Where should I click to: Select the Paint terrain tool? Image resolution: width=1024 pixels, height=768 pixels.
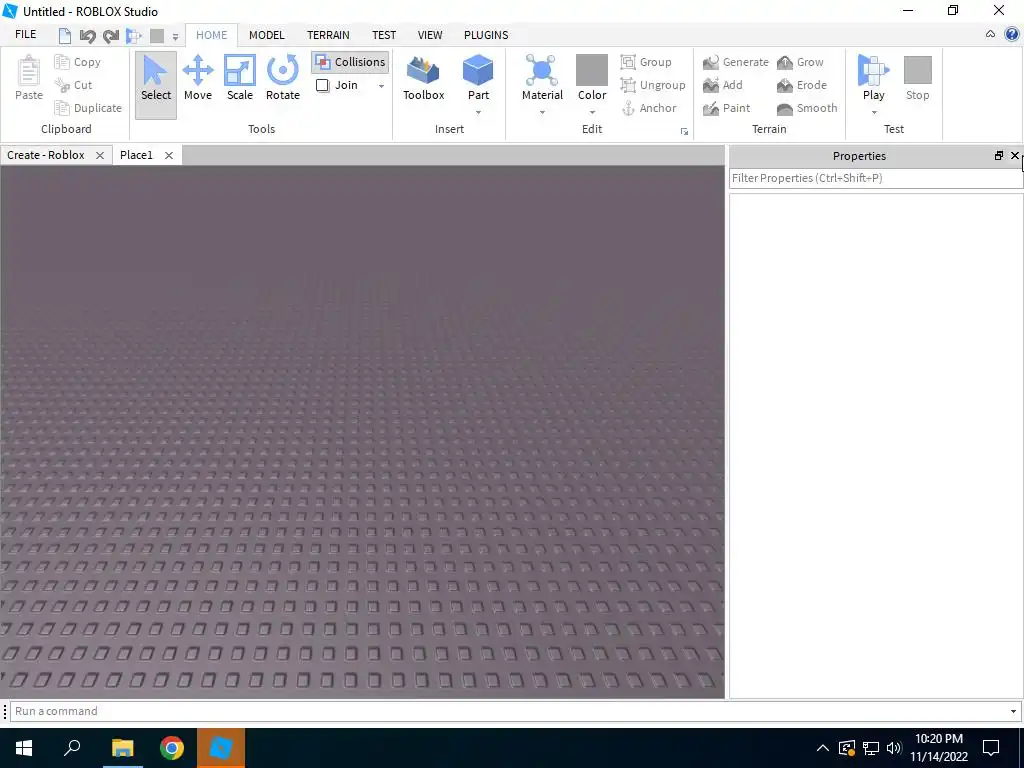(x=727, y=108)
